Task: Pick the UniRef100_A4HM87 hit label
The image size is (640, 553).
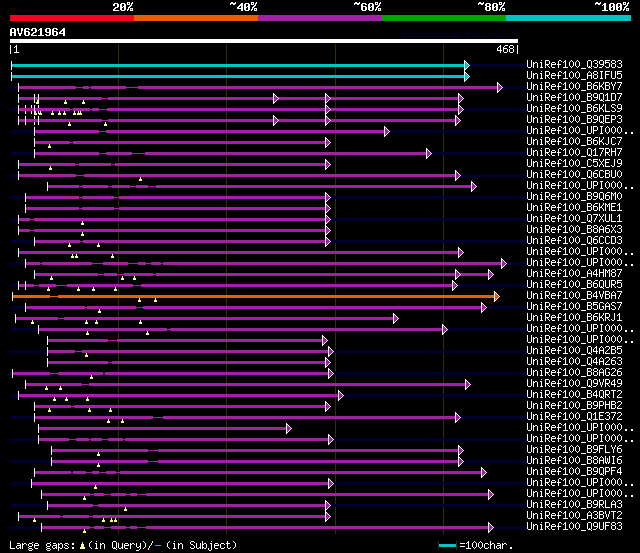Action: pos(574,273)
